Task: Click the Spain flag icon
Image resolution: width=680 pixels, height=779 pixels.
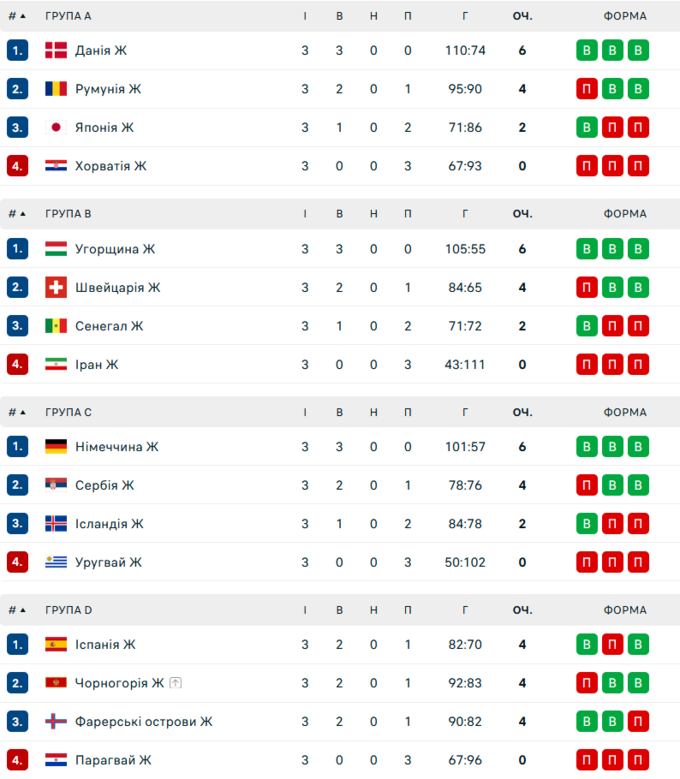Action: tap(56, 645)
